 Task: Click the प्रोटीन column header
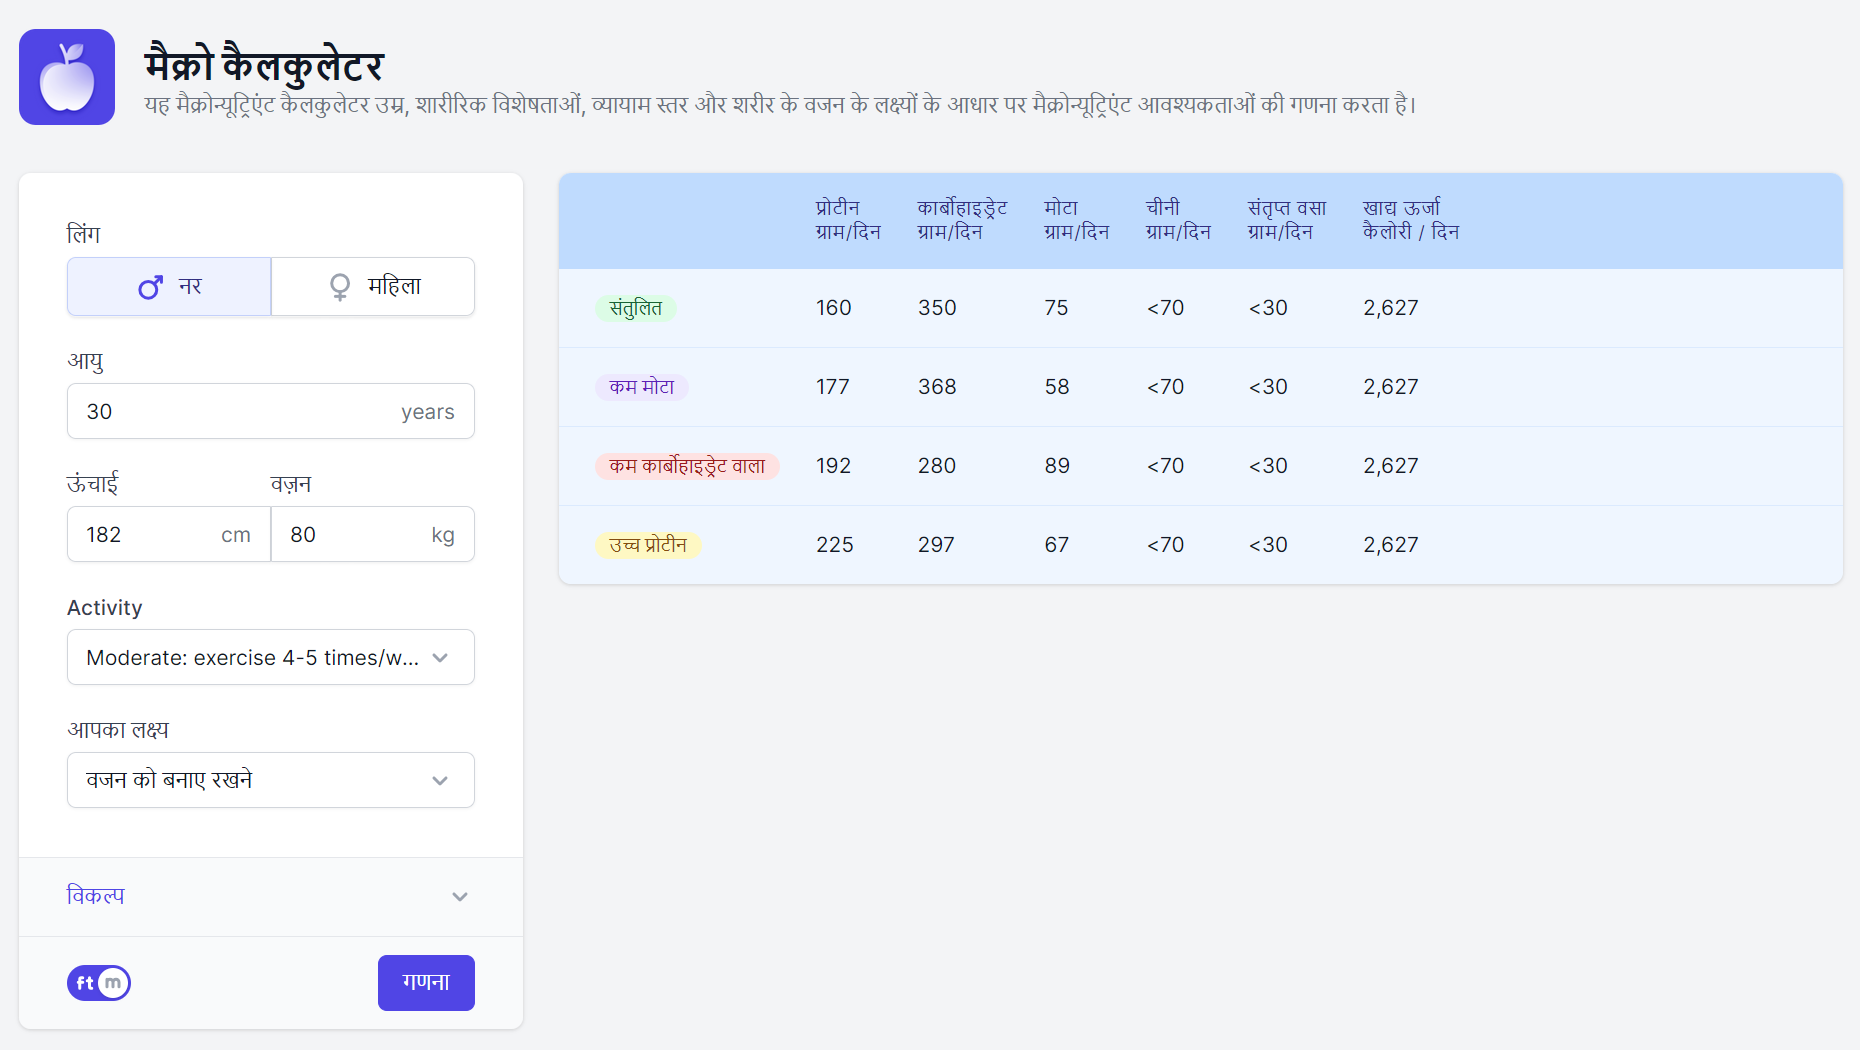pos(847,220)
